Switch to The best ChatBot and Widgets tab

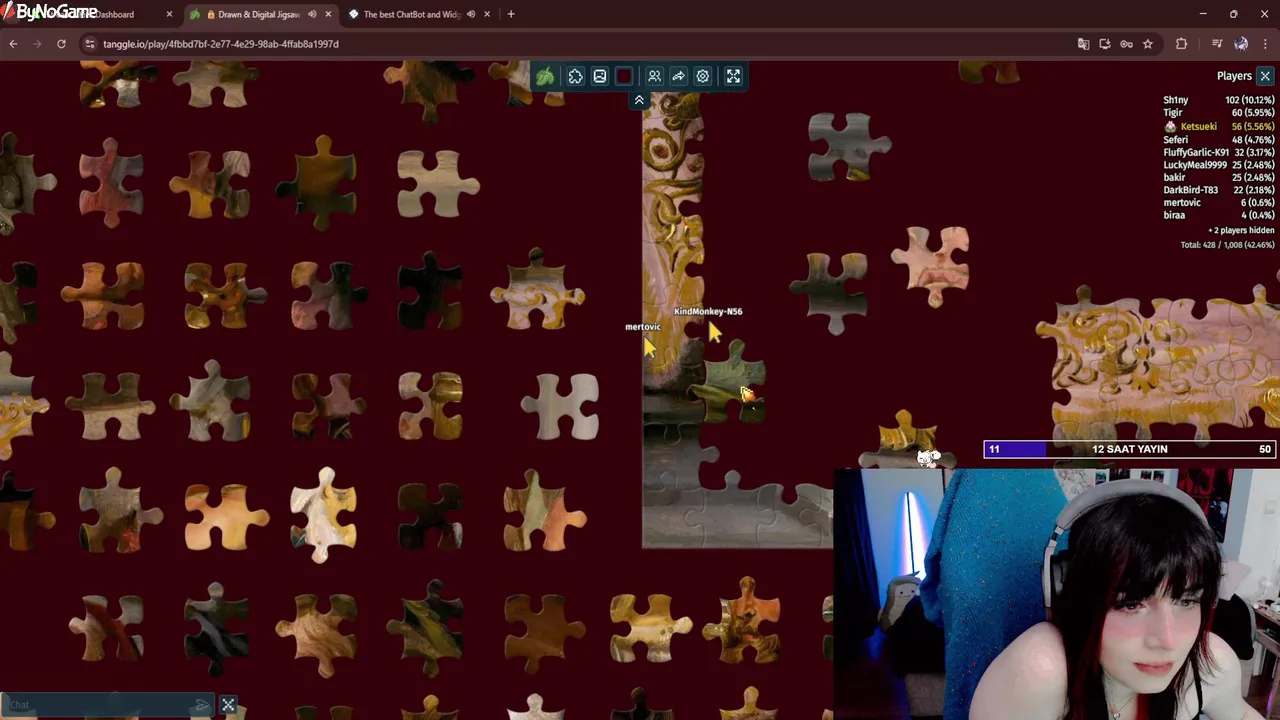(420, 14)
